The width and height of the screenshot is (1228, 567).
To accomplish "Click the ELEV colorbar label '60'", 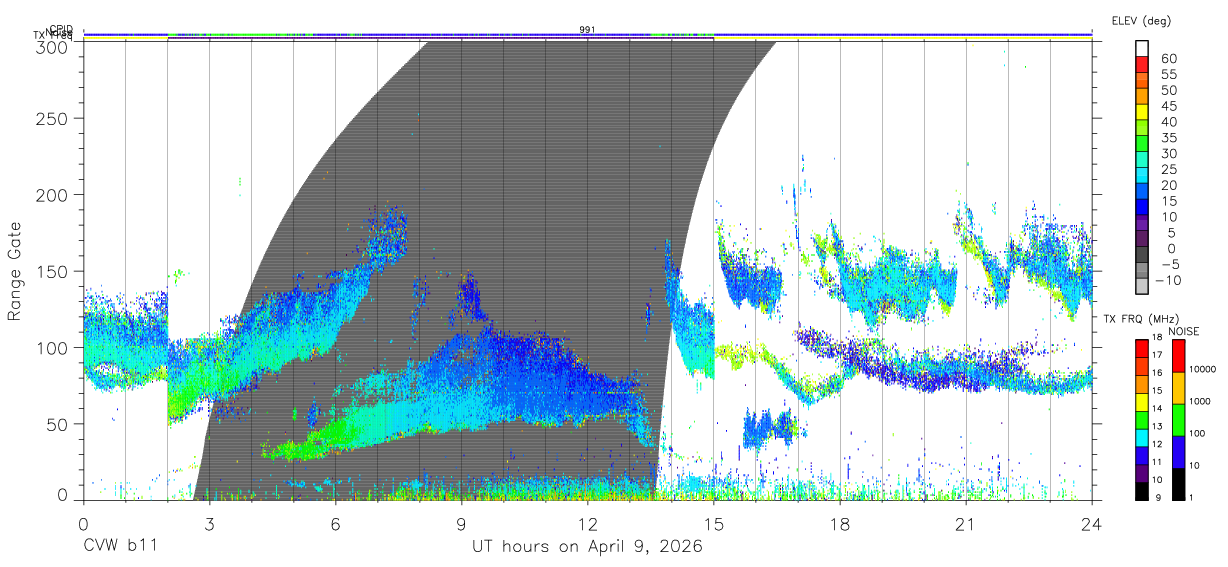I will click(1168, 58).
